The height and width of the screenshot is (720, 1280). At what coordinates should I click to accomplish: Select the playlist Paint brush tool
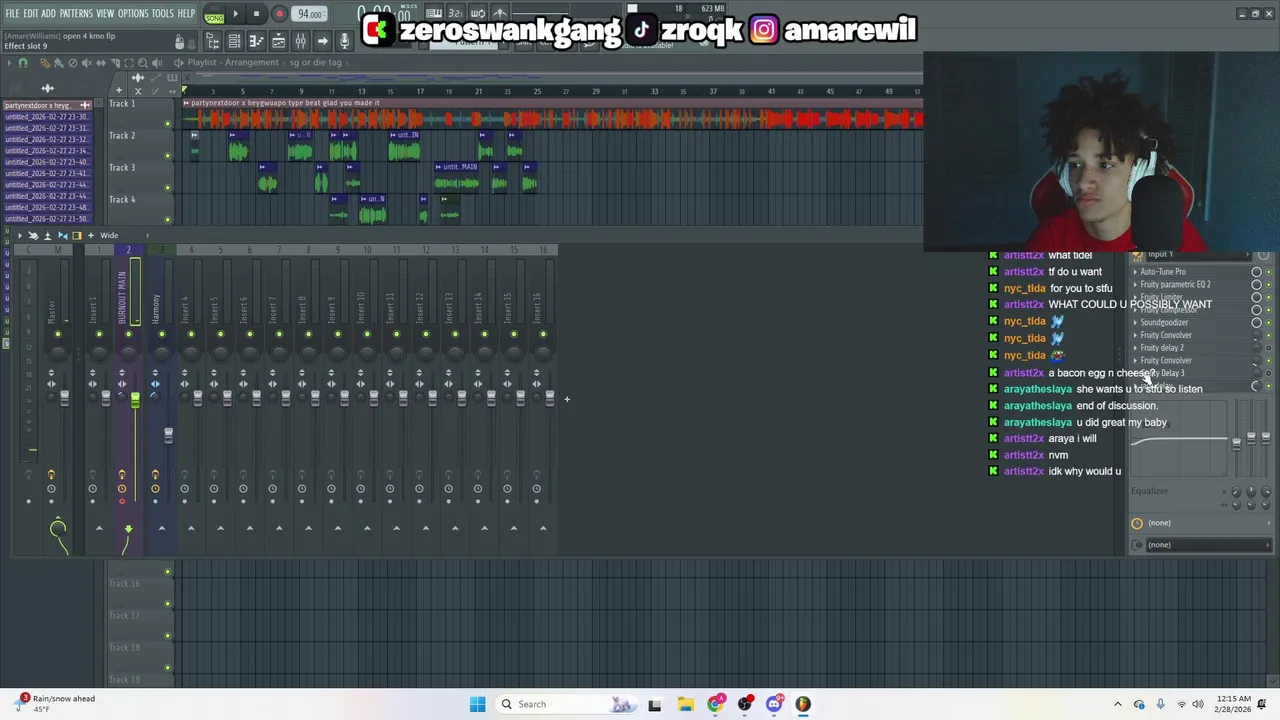click(58, 62)
